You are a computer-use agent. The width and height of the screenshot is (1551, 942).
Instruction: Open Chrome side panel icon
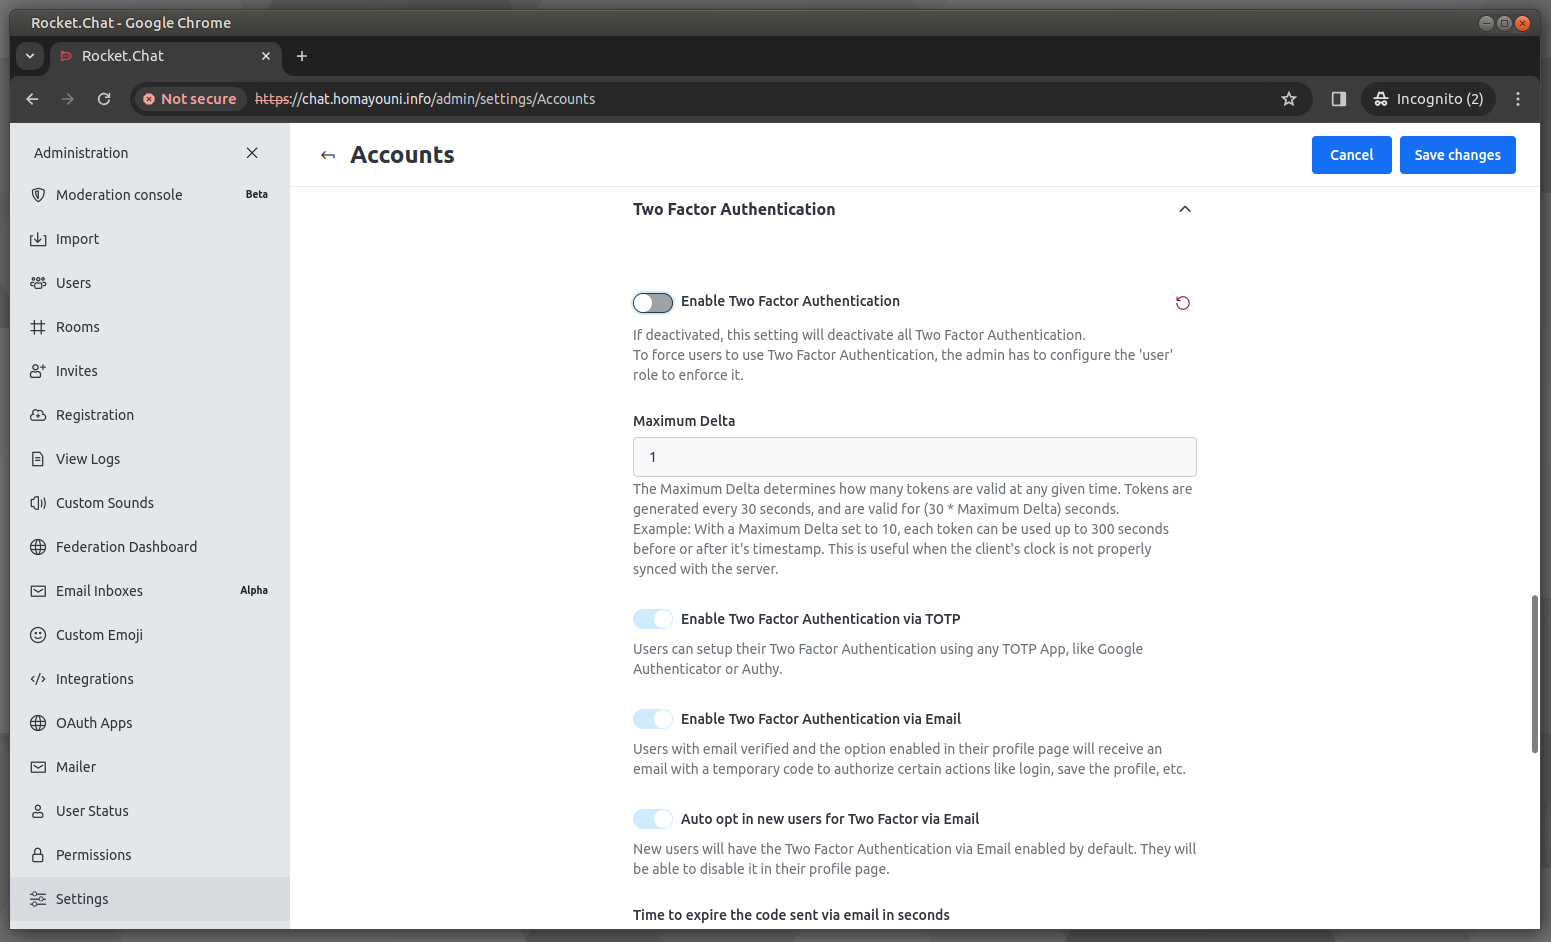(x=1339, y=99)
